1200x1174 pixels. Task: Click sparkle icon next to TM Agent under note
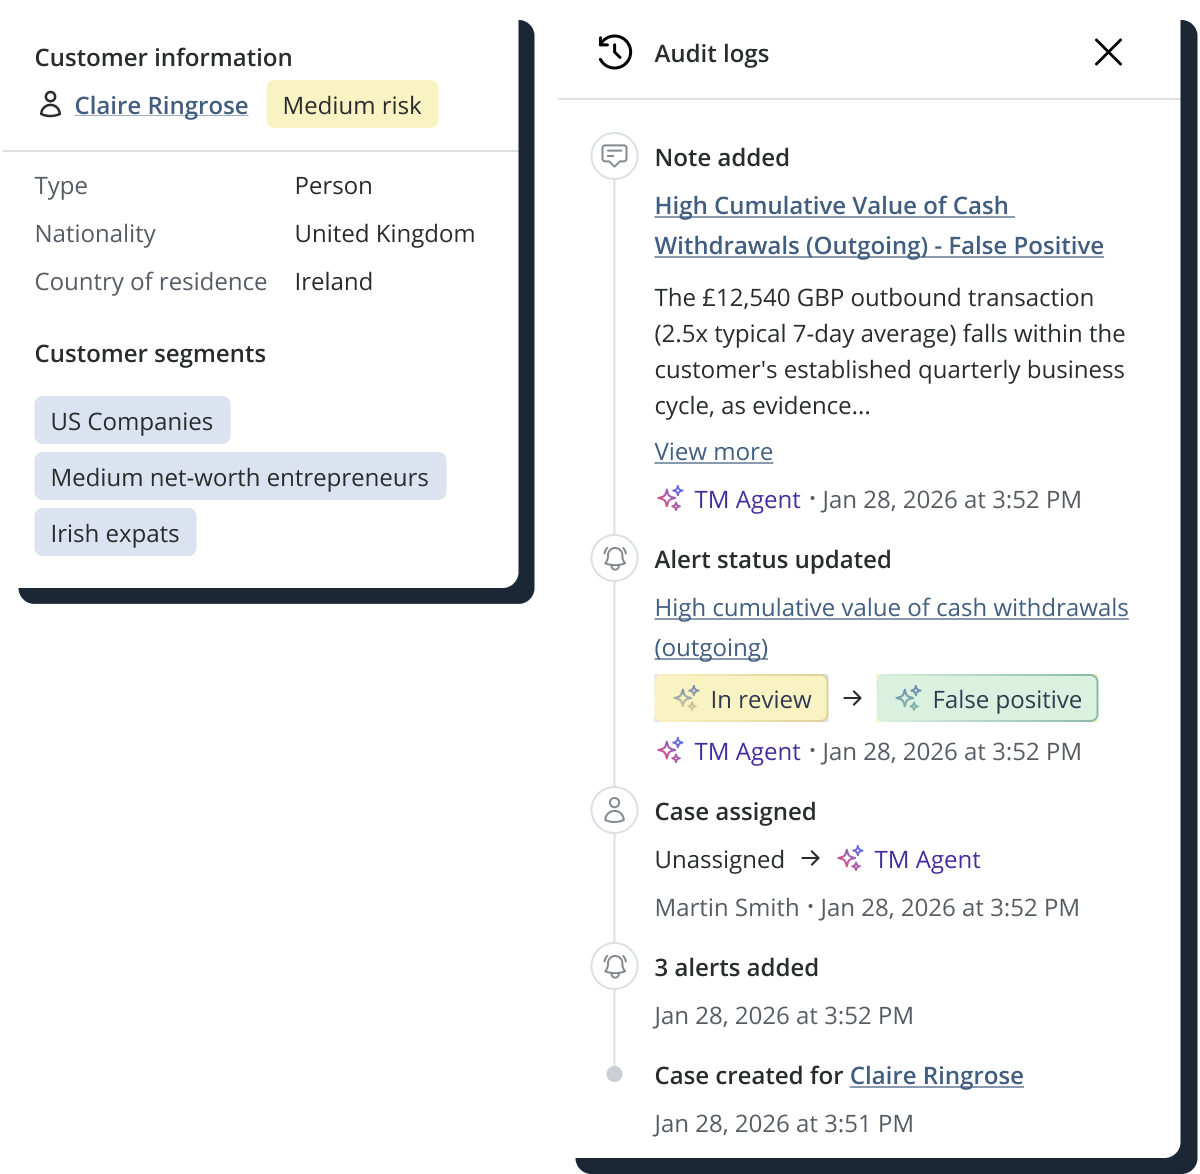click(x=670, y=499)
